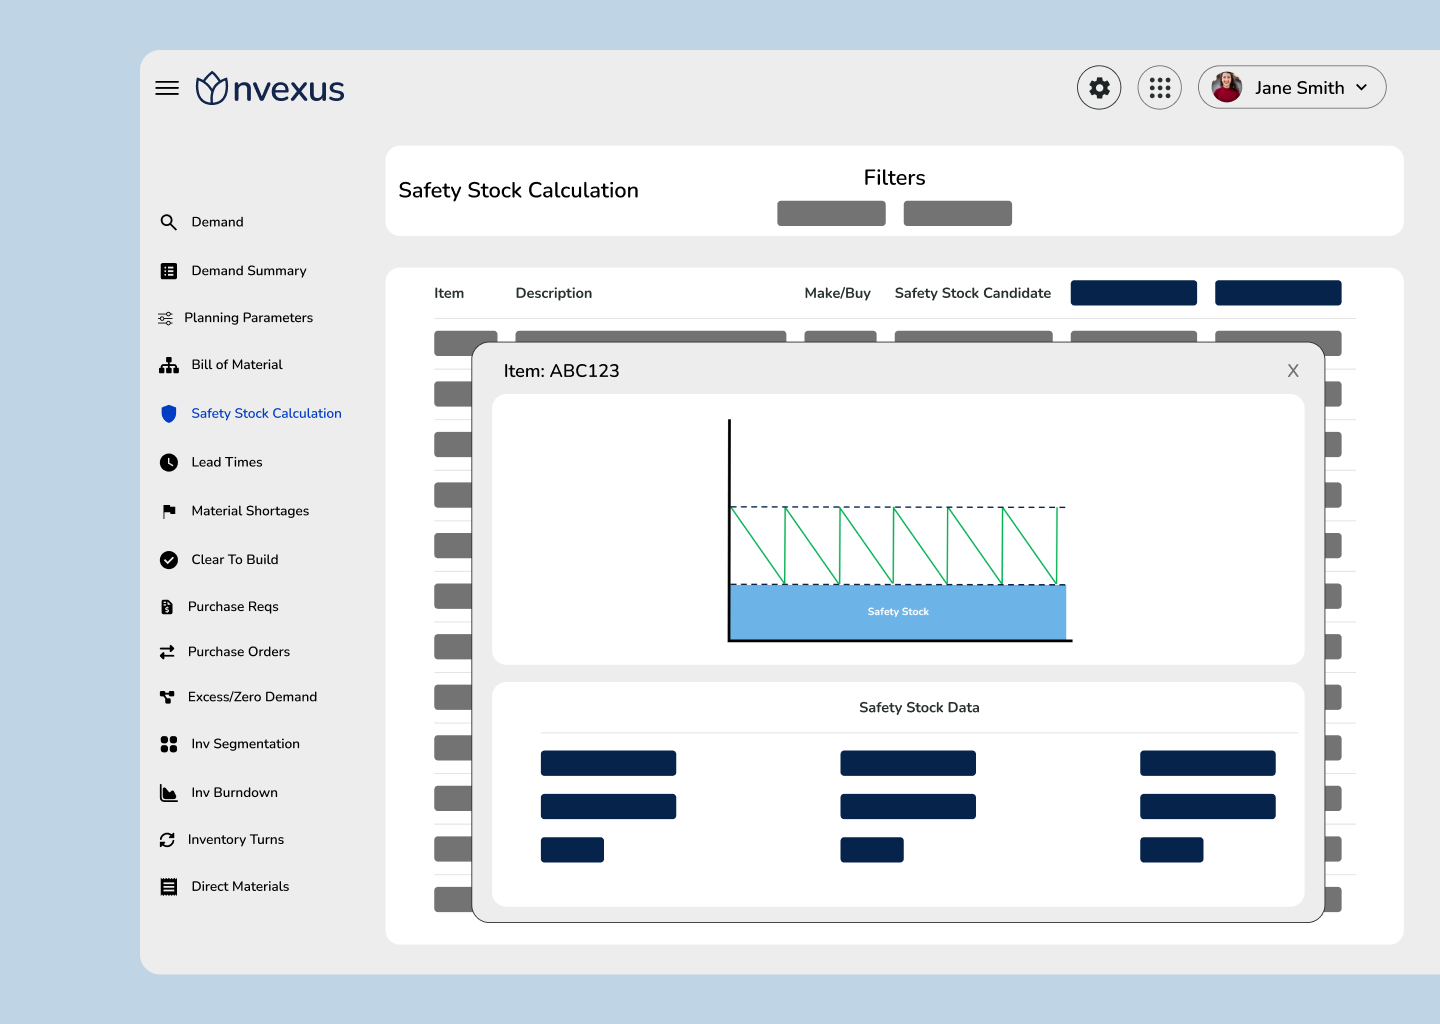Image resolution: width=1440 pixels, height=1024 pixels.
Task: Click the Inv Burndown chart icon
Action: [x=169, y=793]
